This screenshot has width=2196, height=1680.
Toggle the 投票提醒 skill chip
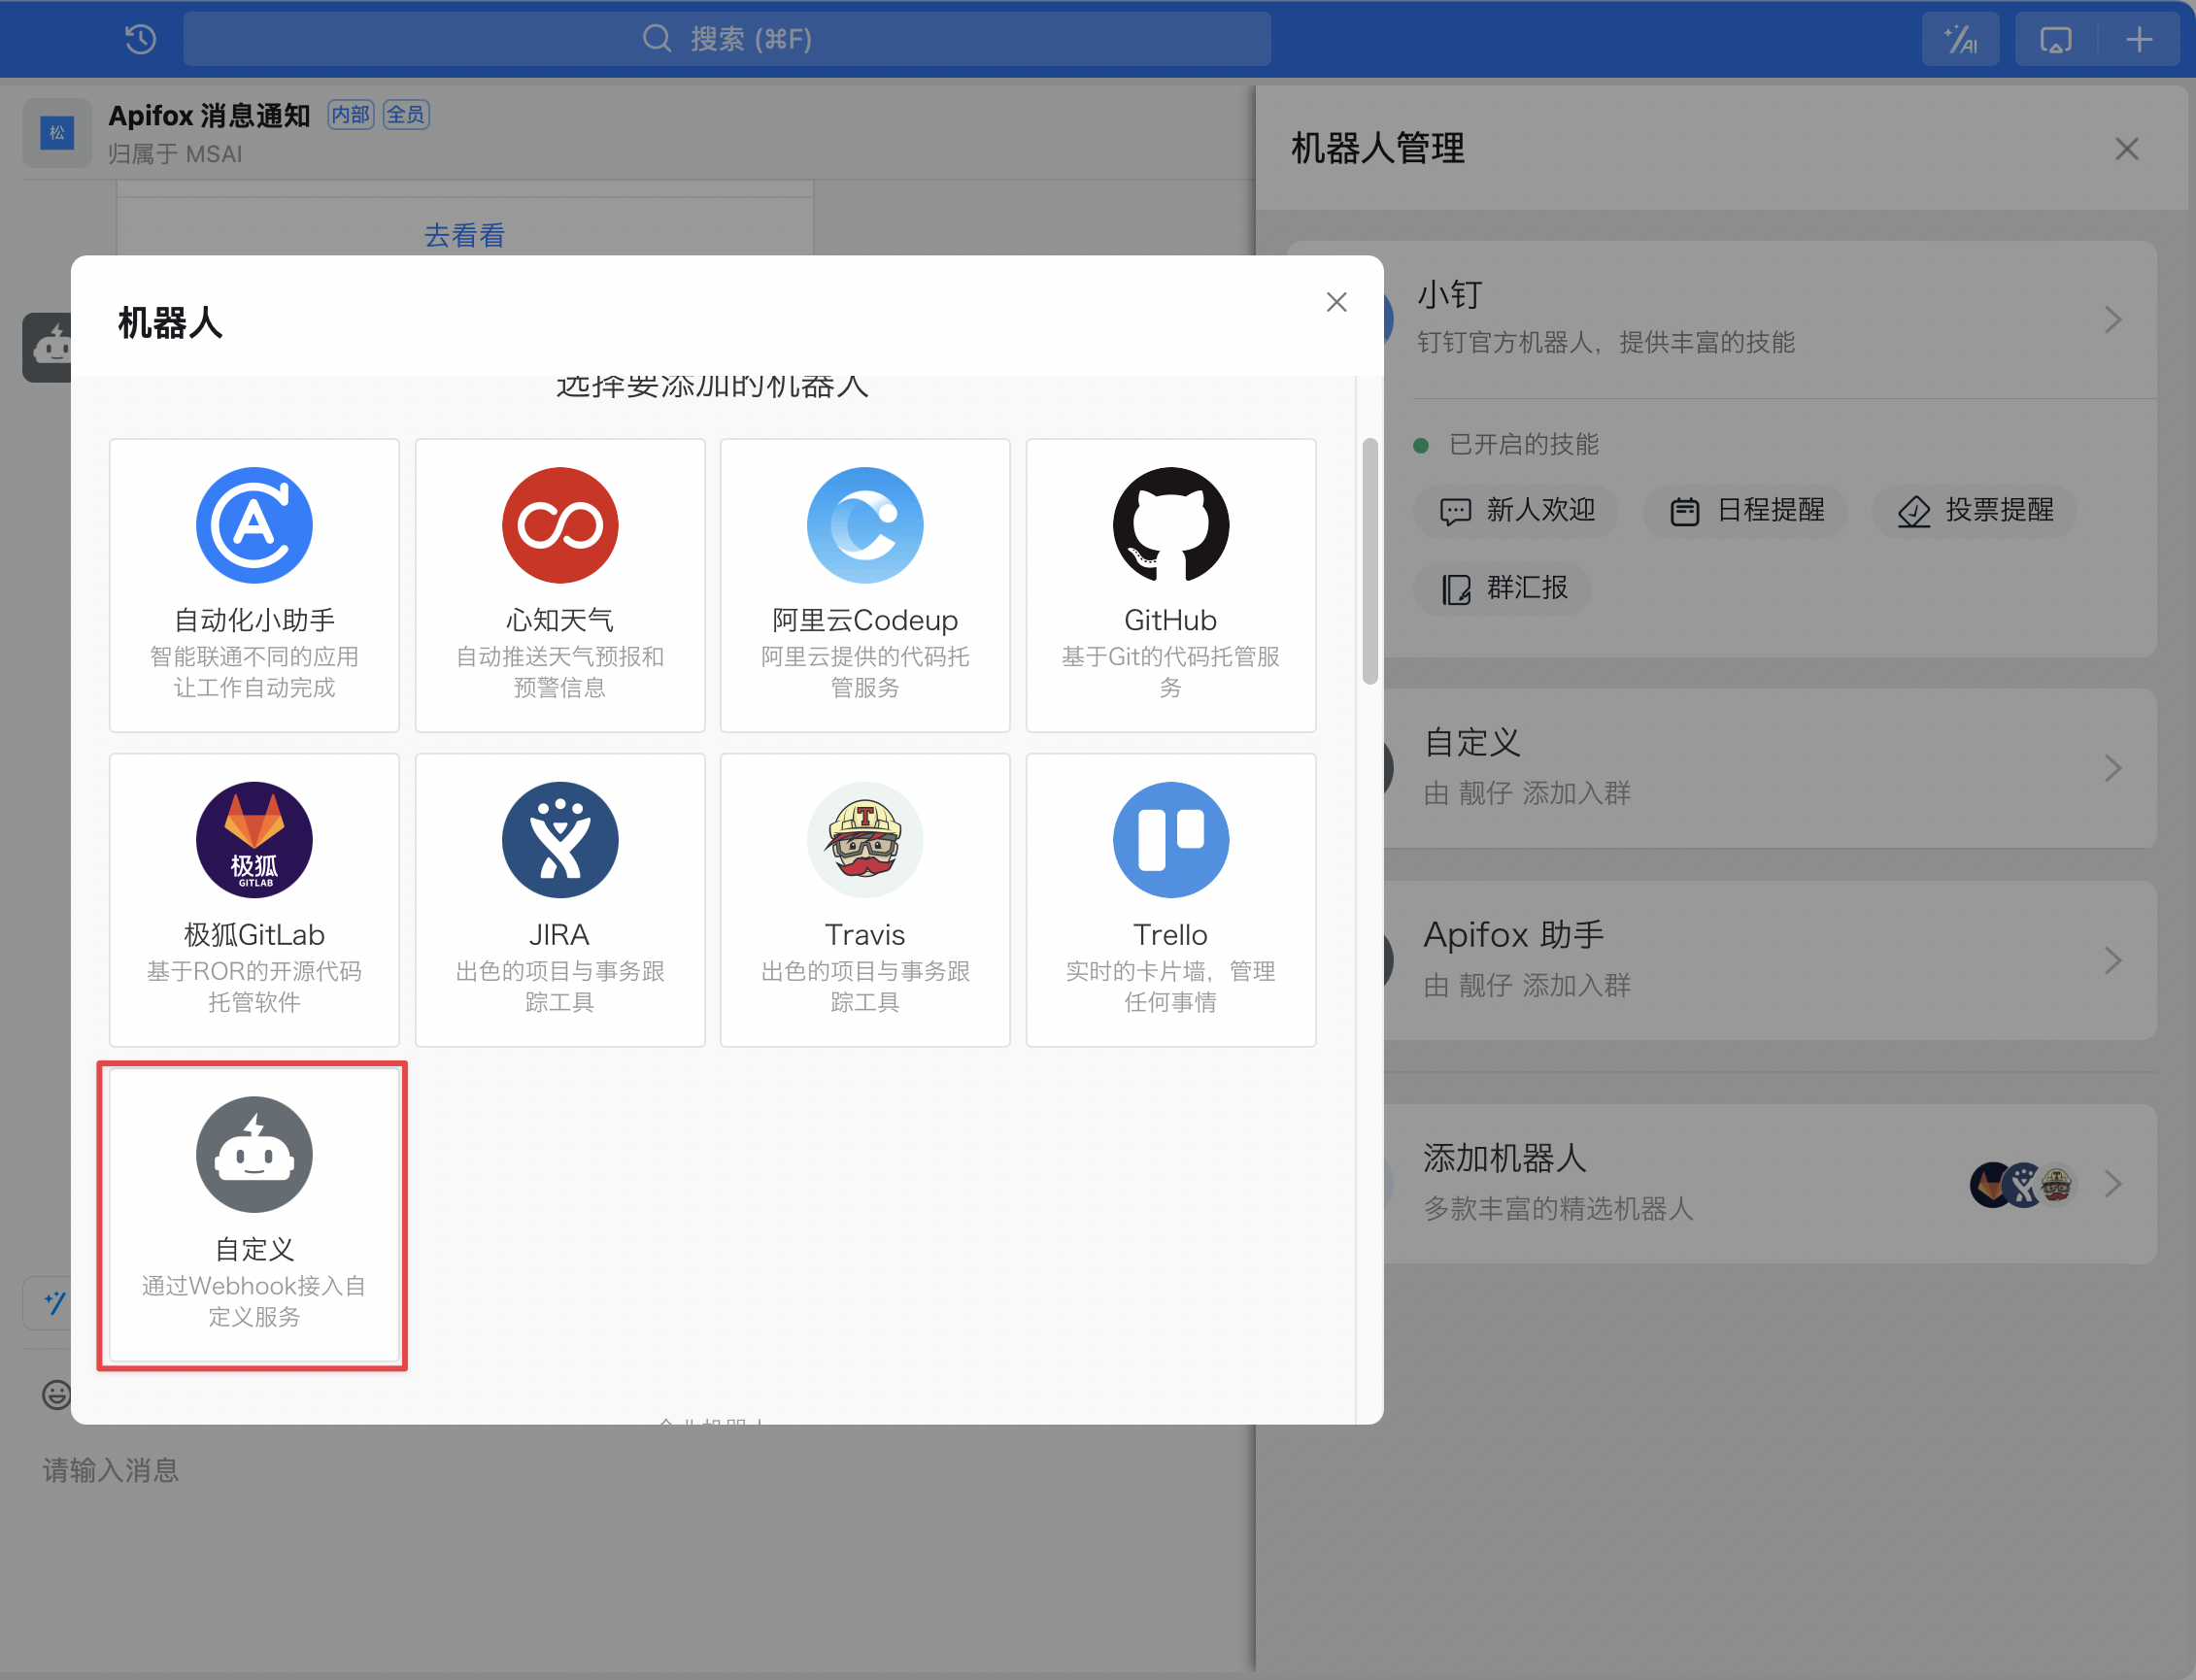[1975, 511]
